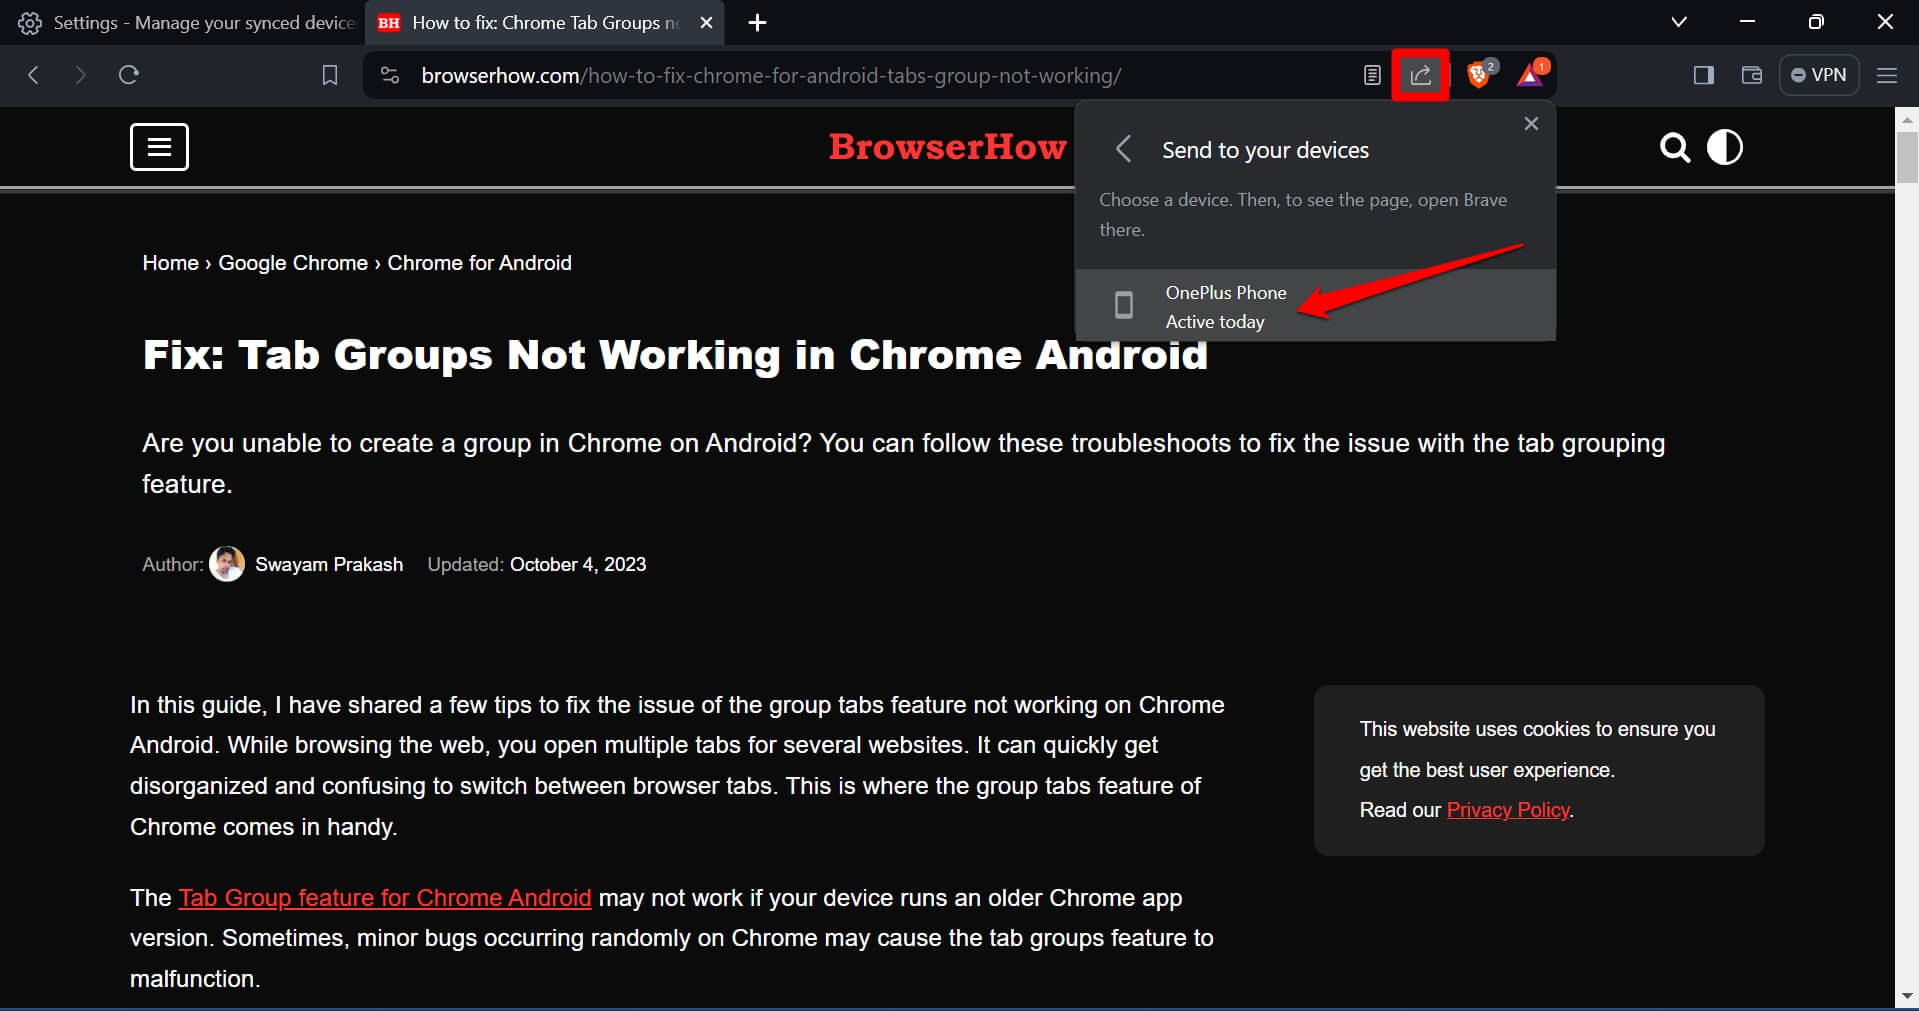The image size is (1919, 1011).
Task: Open the share this page button
Action: point(1420,75)
